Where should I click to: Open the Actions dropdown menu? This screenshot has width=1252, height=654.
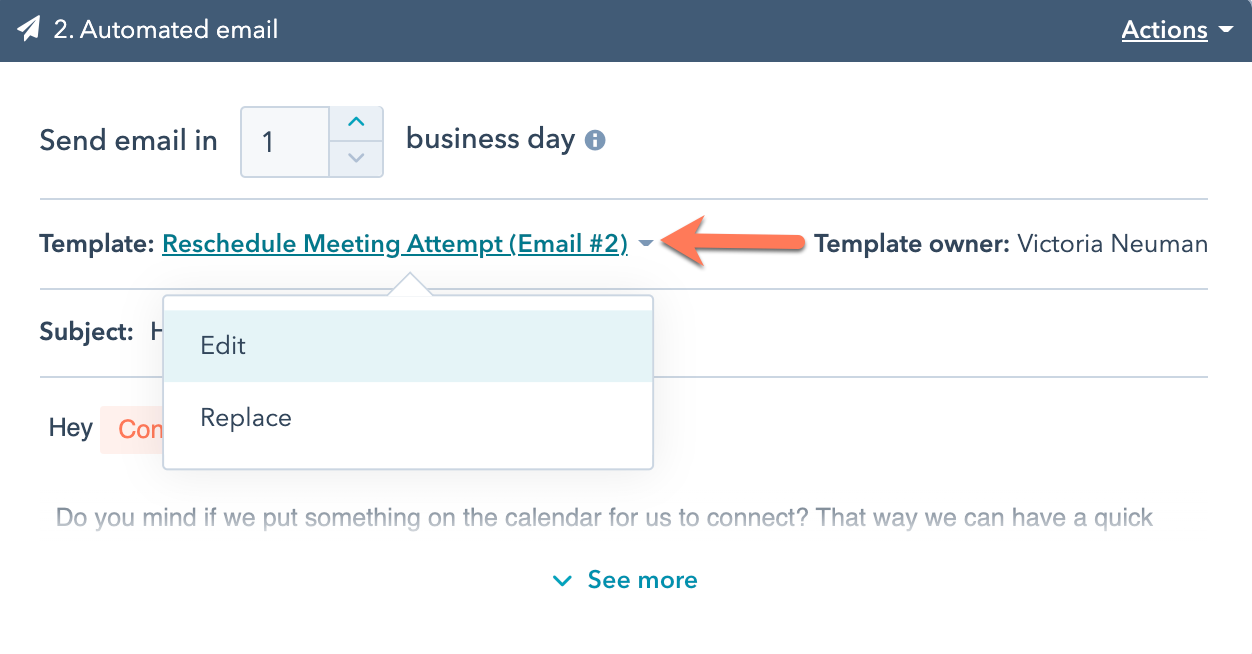coord(1164,30)
